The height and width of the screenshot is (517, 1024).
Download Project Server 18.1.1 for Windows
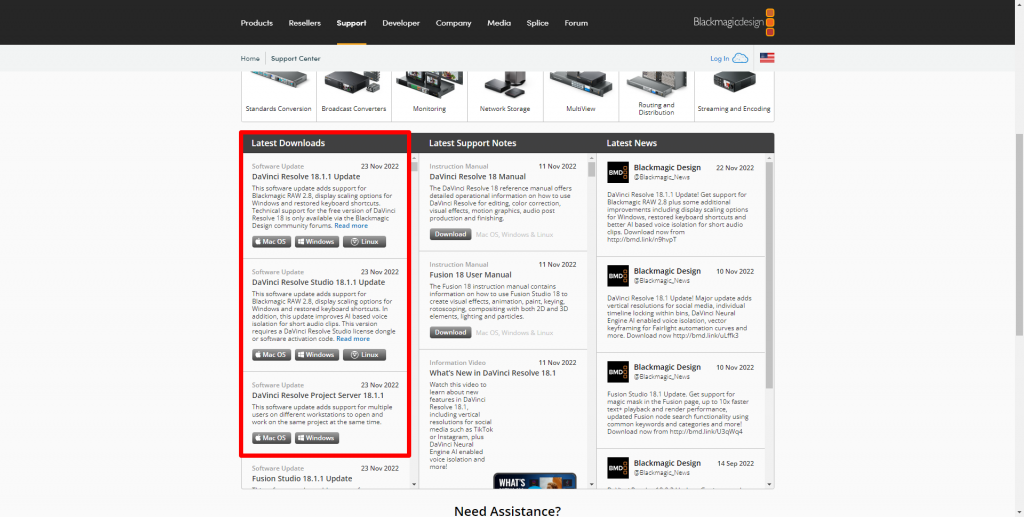click(317, 438)
